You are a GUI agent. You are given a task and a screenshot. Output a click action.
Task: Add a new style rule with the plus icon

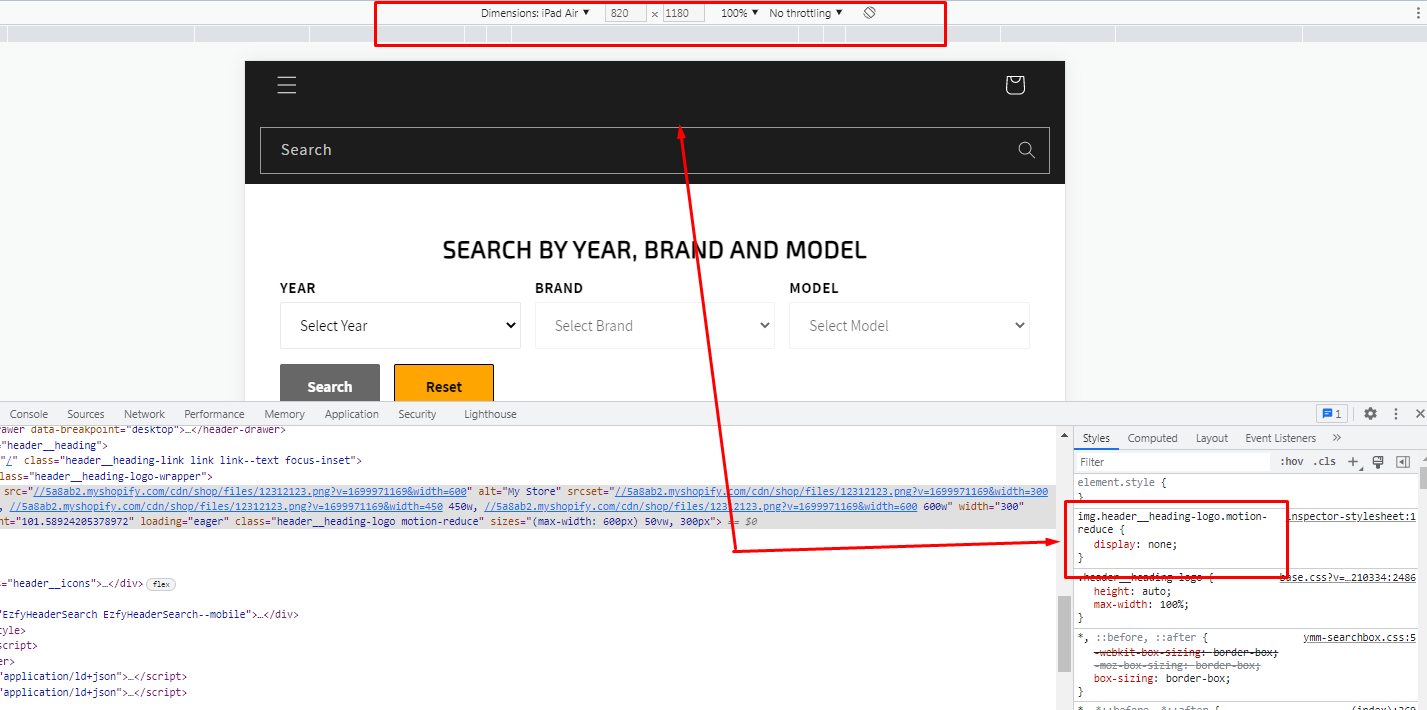pyautogui.click(x=1353, y=462)
